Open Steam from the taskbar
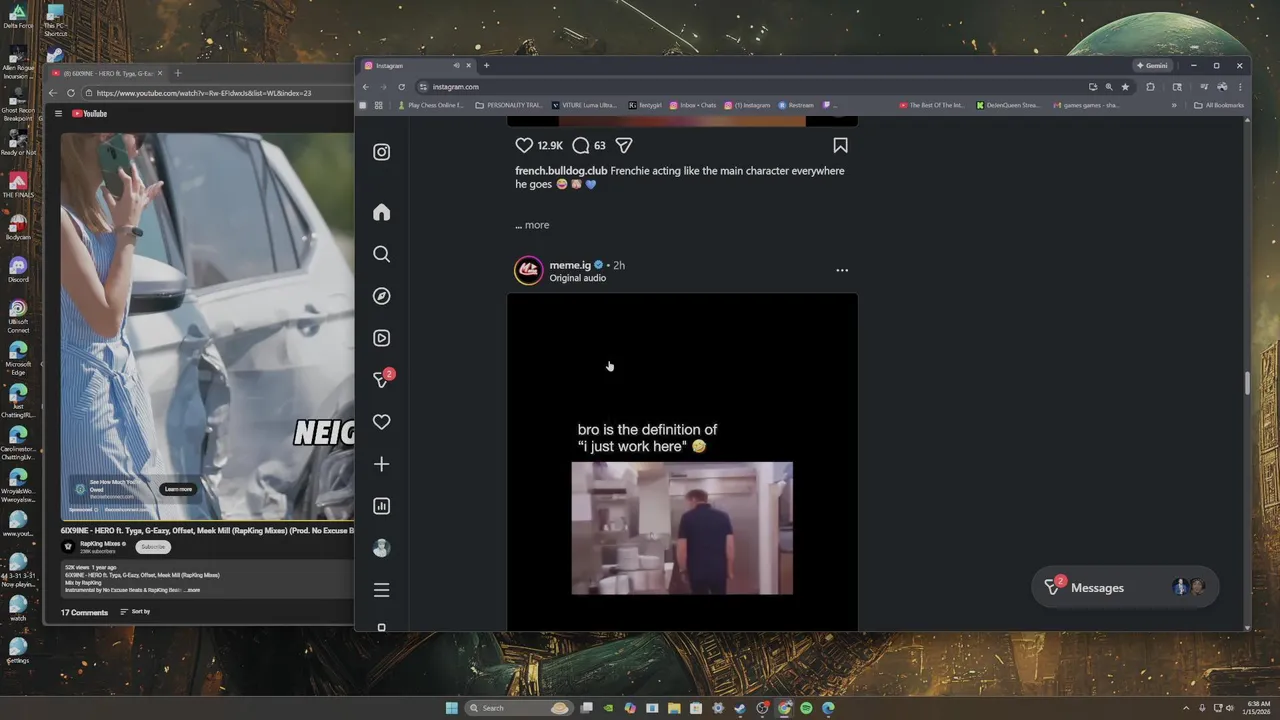The width and height of the screenshot is (1280, 720). click(x=740, y=708)
